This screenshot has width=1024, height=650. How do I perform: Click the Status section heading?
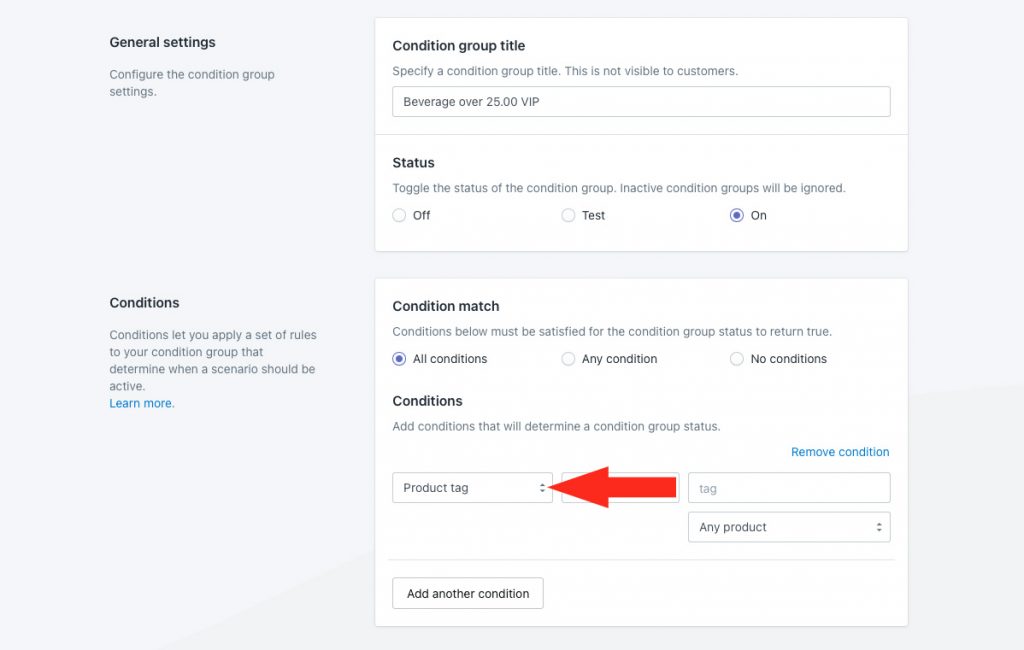pyautogui.click(x=413, y=163)
